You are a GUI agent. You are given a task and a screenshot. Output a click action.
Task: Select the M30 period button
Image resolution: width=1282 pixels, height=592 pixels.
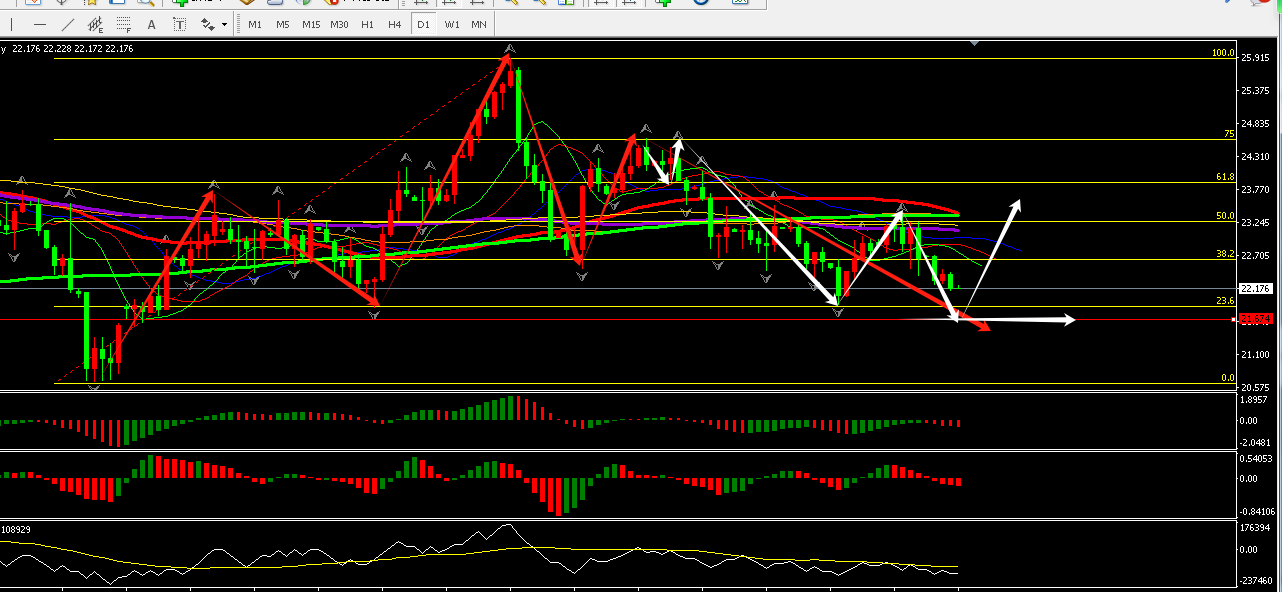tap(339, 24)
